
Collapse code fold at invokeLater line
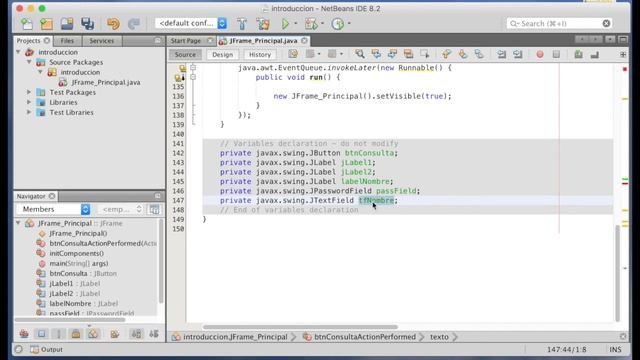coord(193,68)
